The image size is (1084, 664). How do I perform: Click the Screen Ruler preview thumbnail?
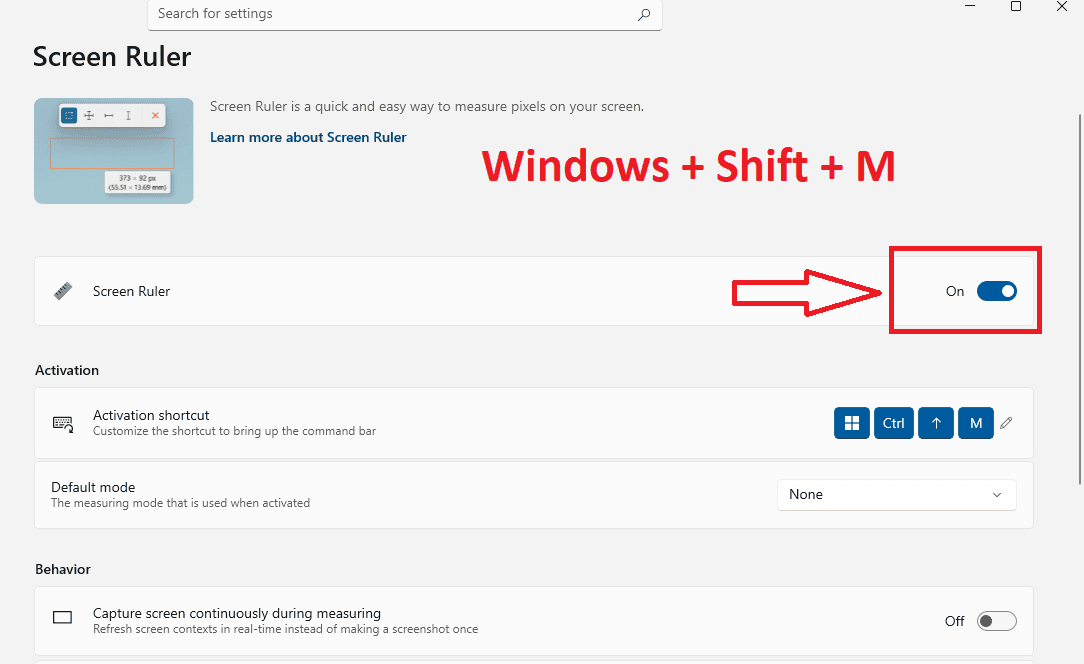113,151
